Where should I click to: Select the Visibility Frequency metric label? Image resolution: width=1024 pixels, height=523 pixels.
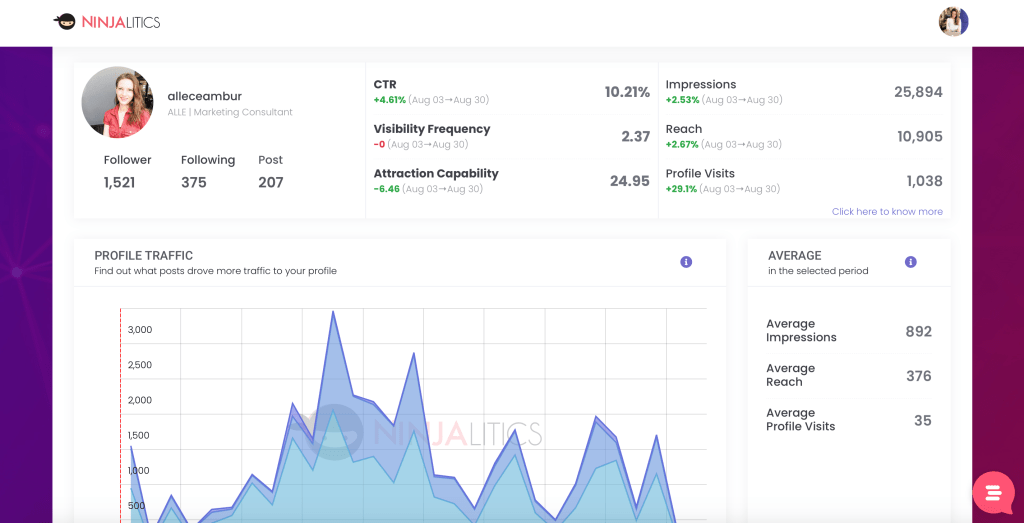431,129
